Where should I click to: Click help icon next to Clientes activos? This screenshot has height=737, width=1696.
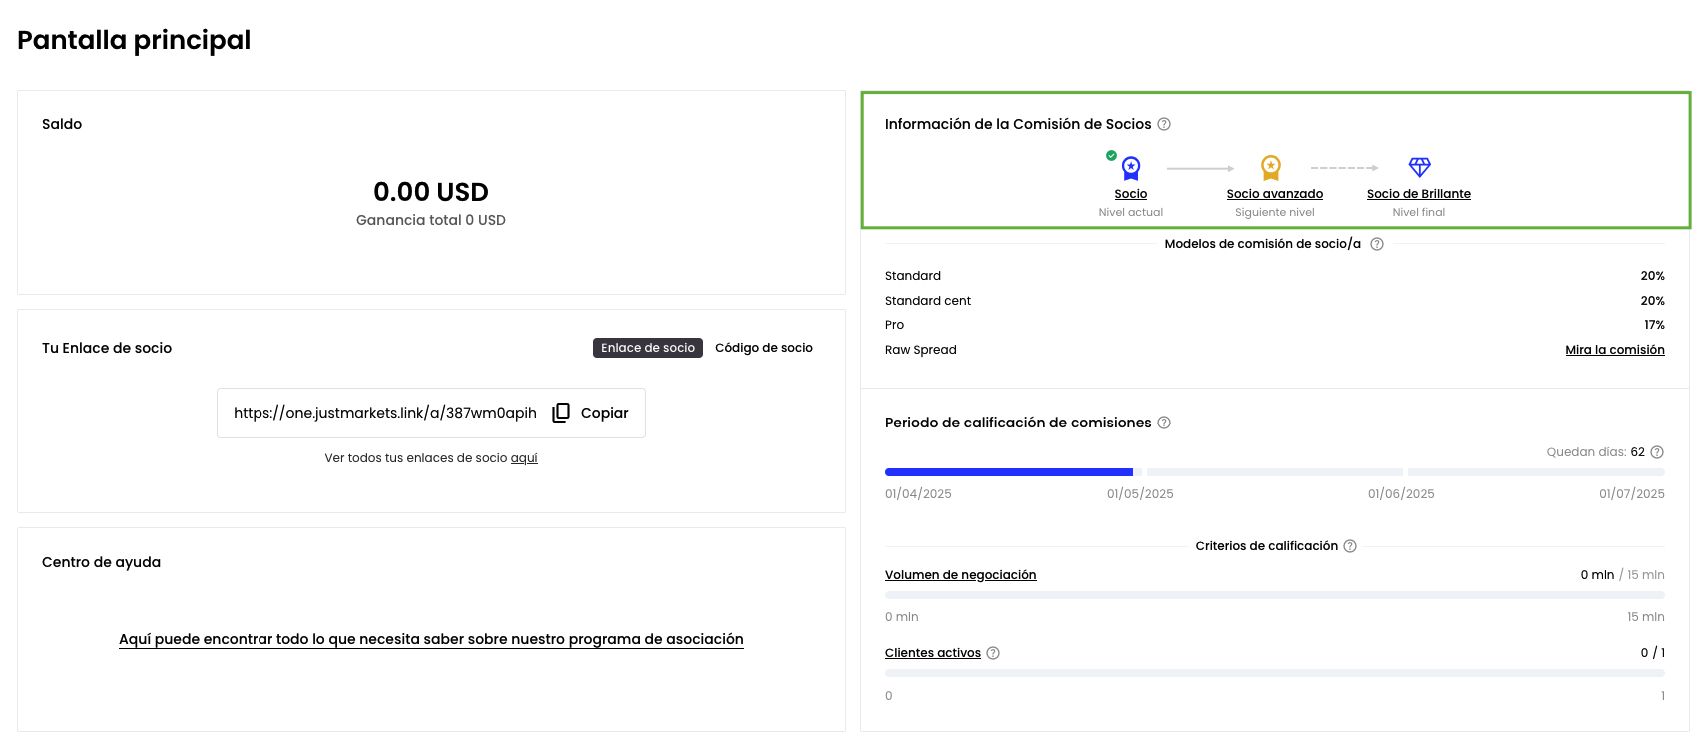(993, 653)
